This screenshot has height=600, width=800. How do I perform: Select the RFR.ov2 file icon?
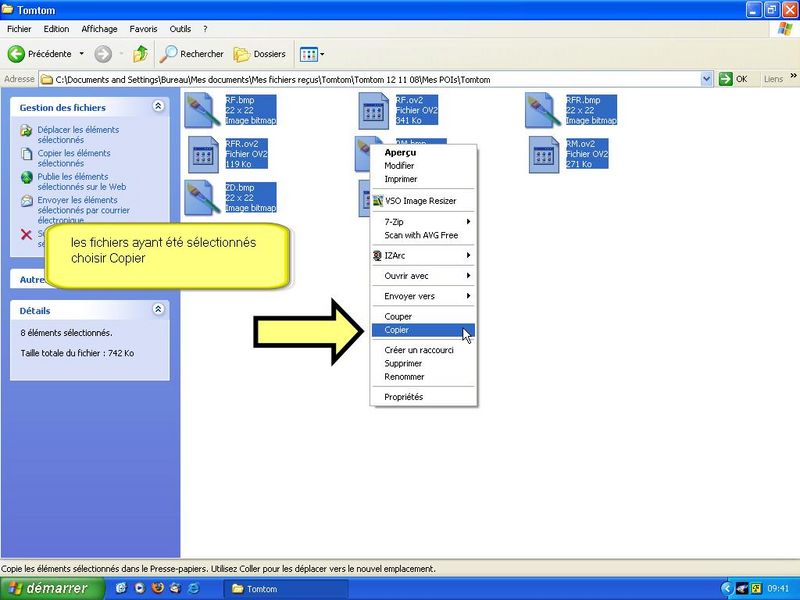[203, 154]
